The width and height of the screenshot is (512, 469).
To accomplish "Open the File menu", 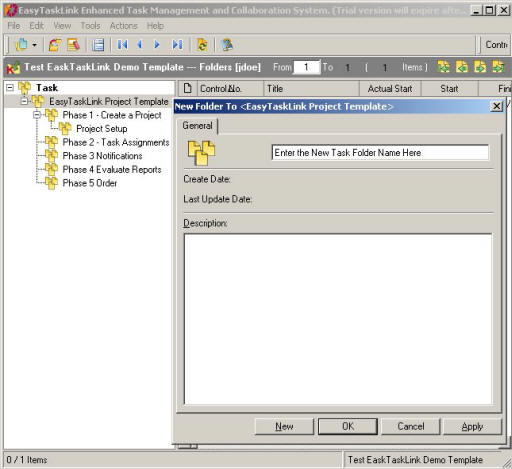I will [14, 26].
